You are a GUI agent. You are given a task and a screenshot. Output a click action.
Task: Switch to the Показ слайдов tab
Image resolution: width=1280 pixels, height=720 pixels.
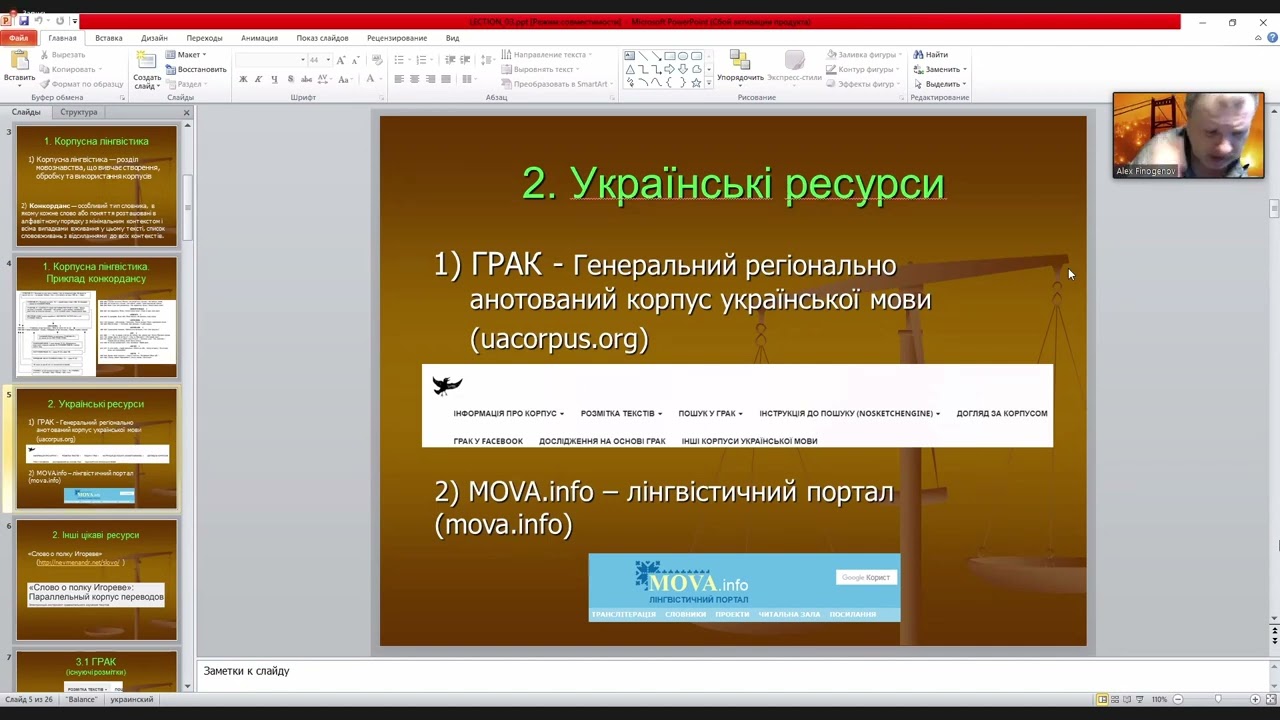(x=322, y=38)
